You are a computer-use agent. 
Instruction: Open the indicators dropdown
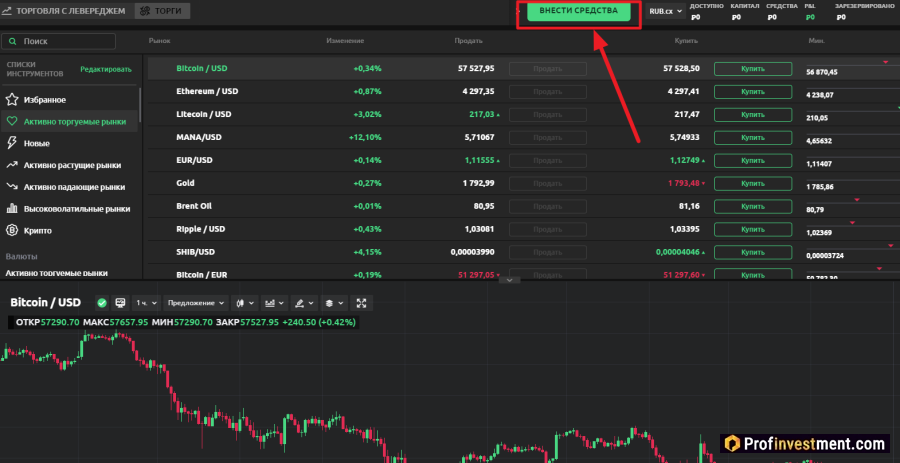[273, 303]
